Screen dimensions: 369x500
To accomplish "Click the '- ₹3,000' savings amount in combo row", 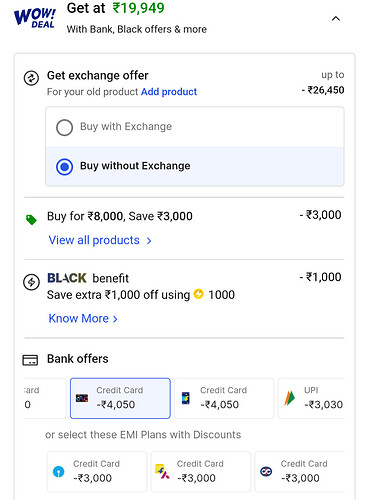I will 320,215.
